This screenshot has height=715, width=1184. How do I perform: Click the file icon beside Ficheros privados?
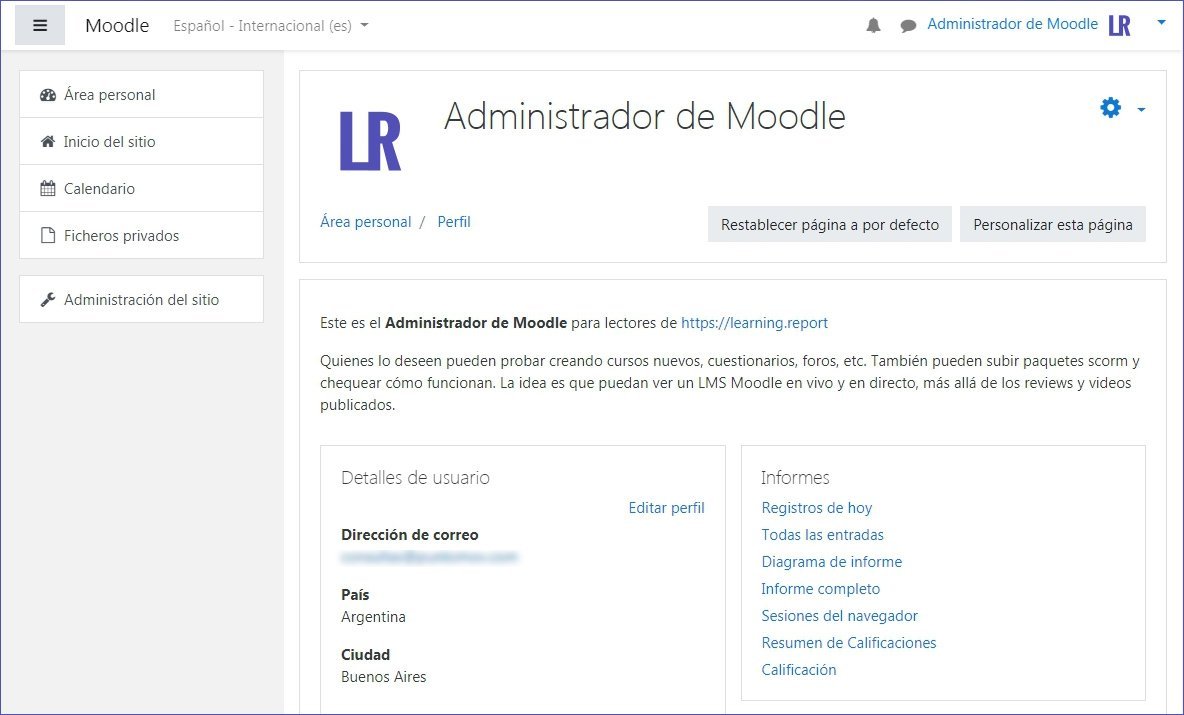click(48, 236)
